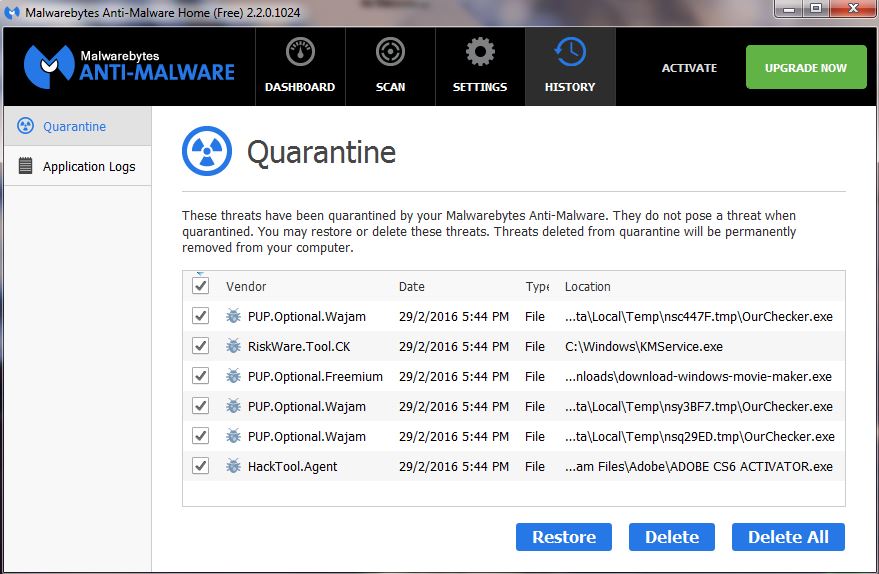This screenshot has width=879, height=574.
Task: Close the Malwarebytes window
Action: click(x=853, y=8)
